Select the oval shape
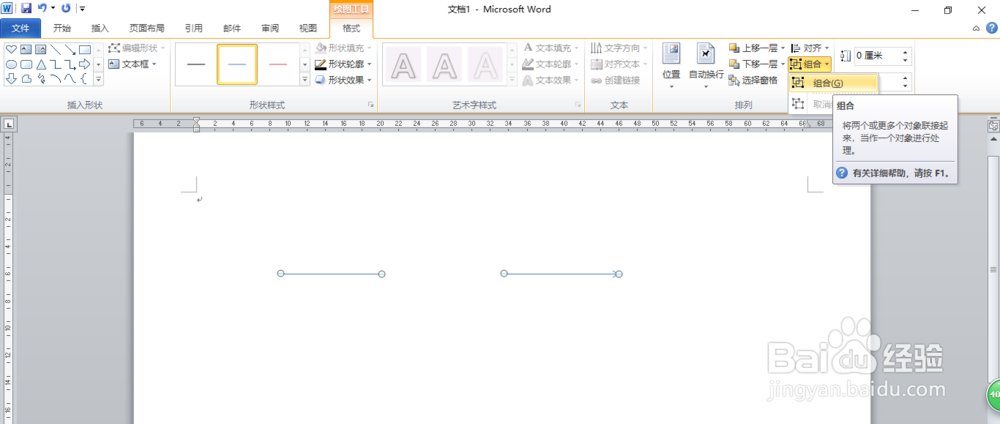Viewport: 1000px width, 424px height. point(11,64)
